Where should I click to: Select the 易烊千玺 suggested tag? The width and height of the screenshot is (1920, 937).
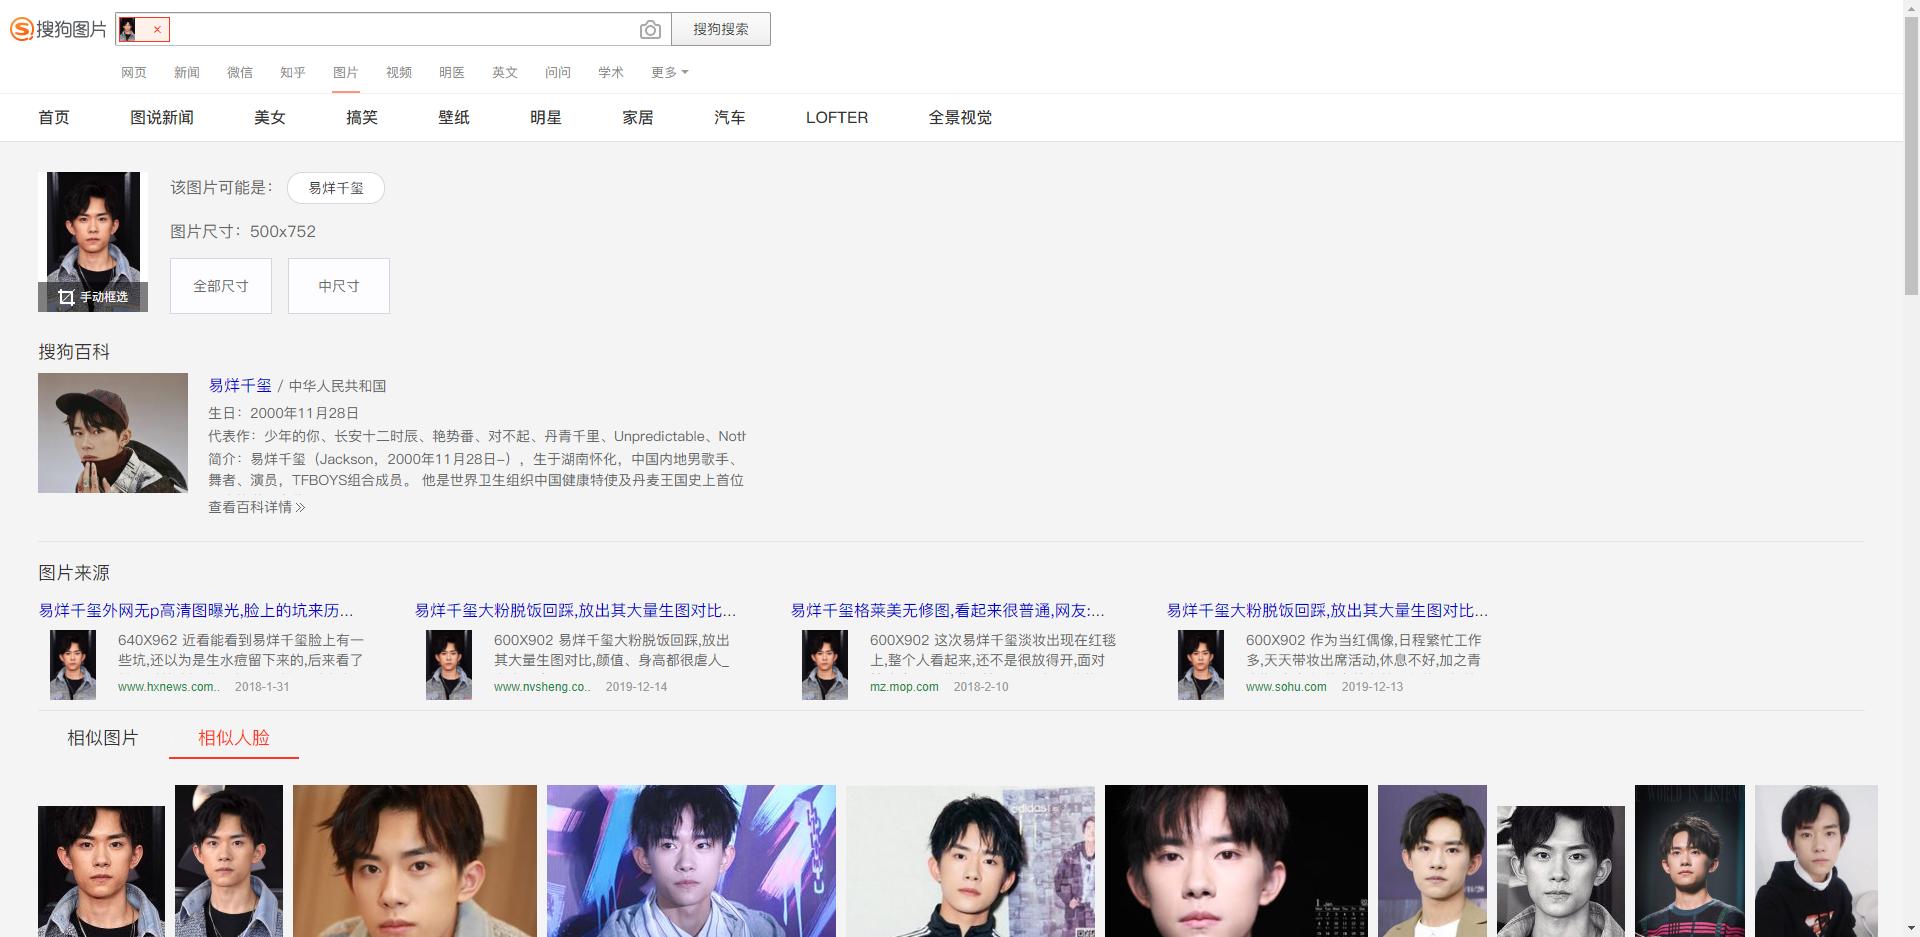coord(336,188)
